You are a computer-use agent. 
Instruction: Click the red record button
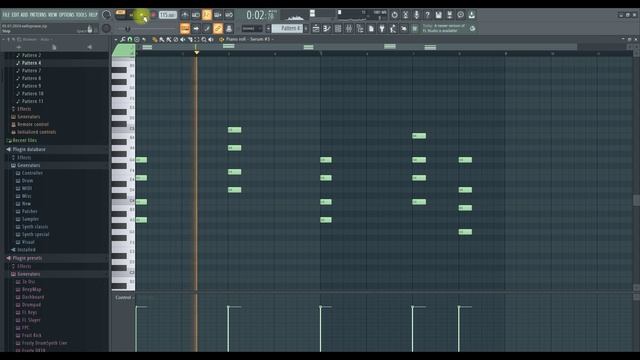coord(154,15)
